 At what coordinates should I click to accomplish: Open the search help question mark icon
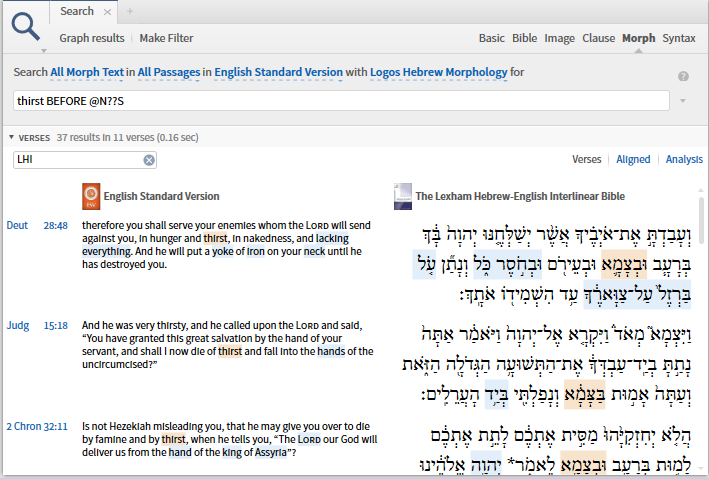coord(683,77)
